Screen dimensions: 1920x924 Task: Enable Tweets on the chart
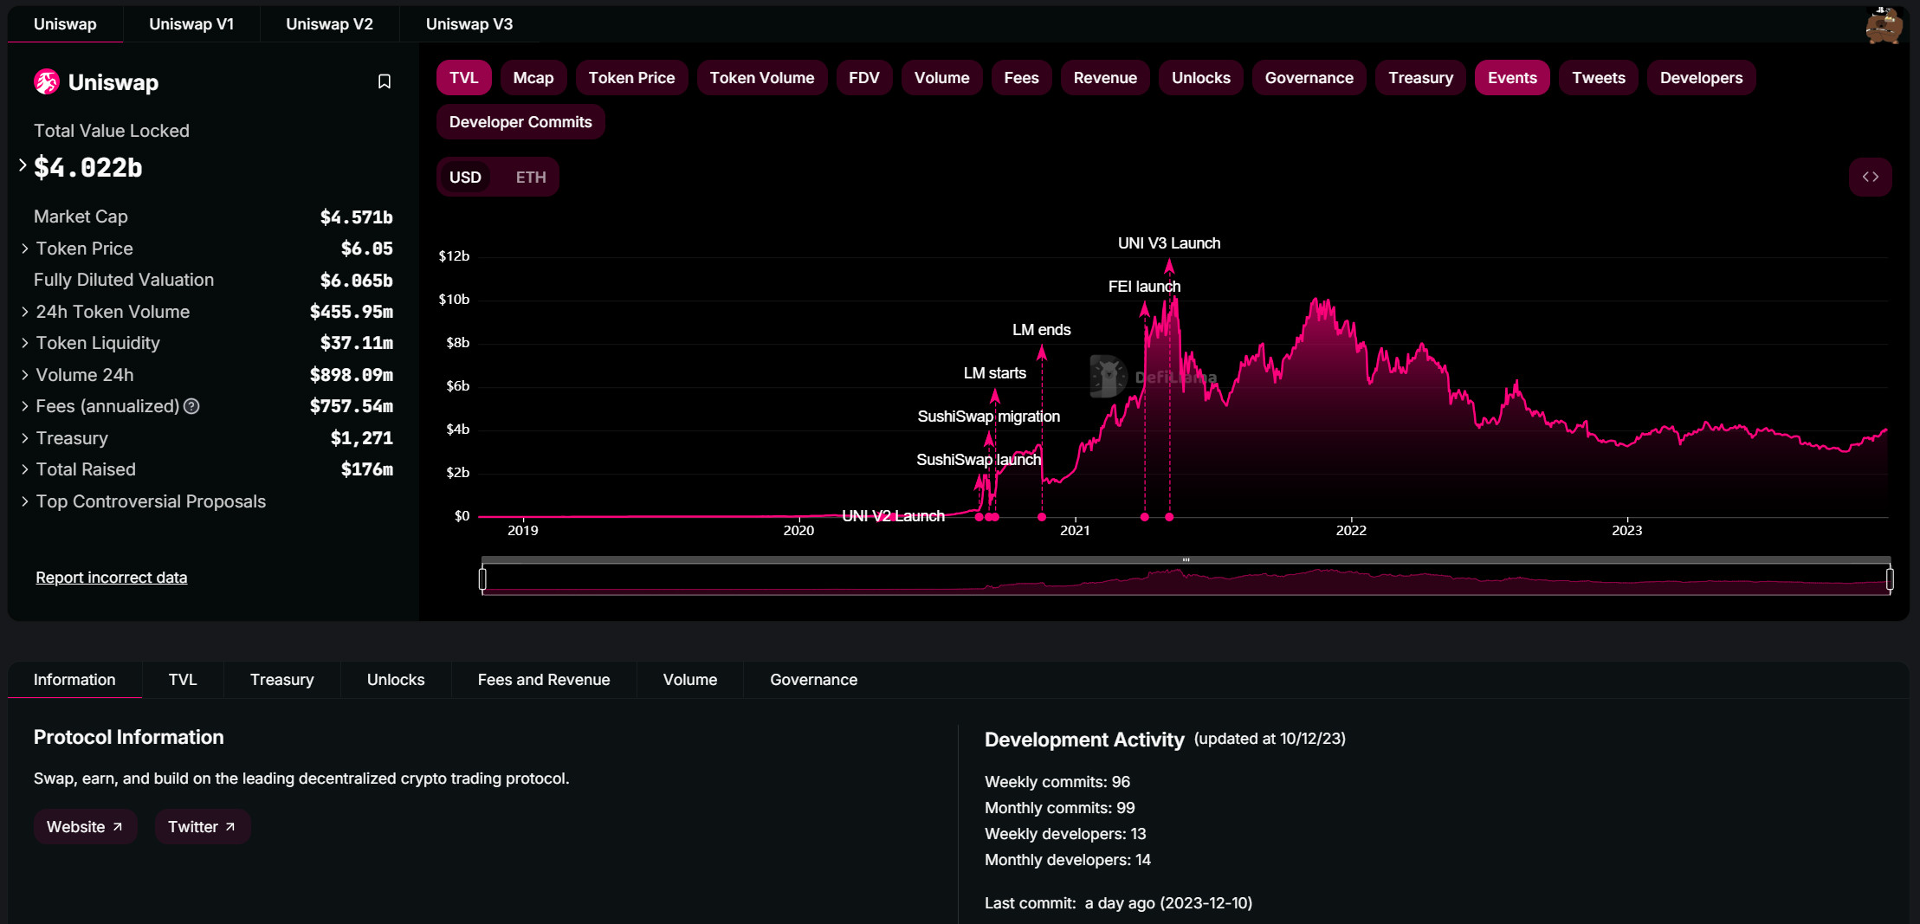1599,78
